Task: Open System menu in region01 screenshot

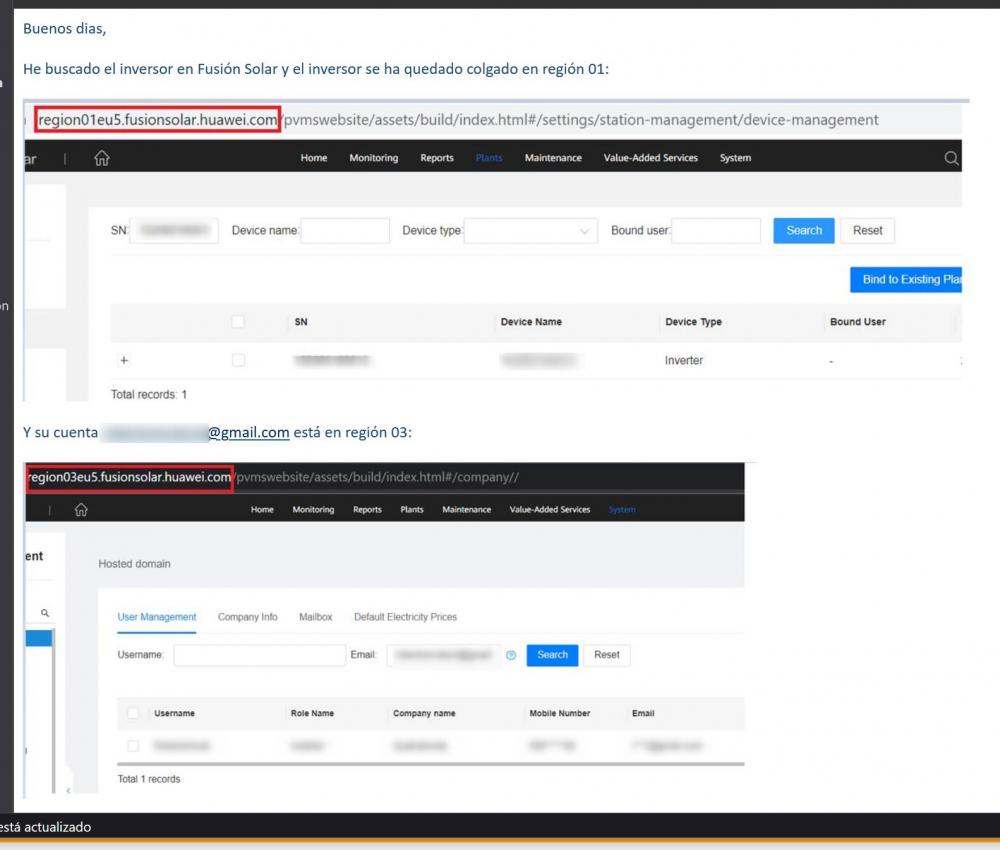Action: click(735, 158)
